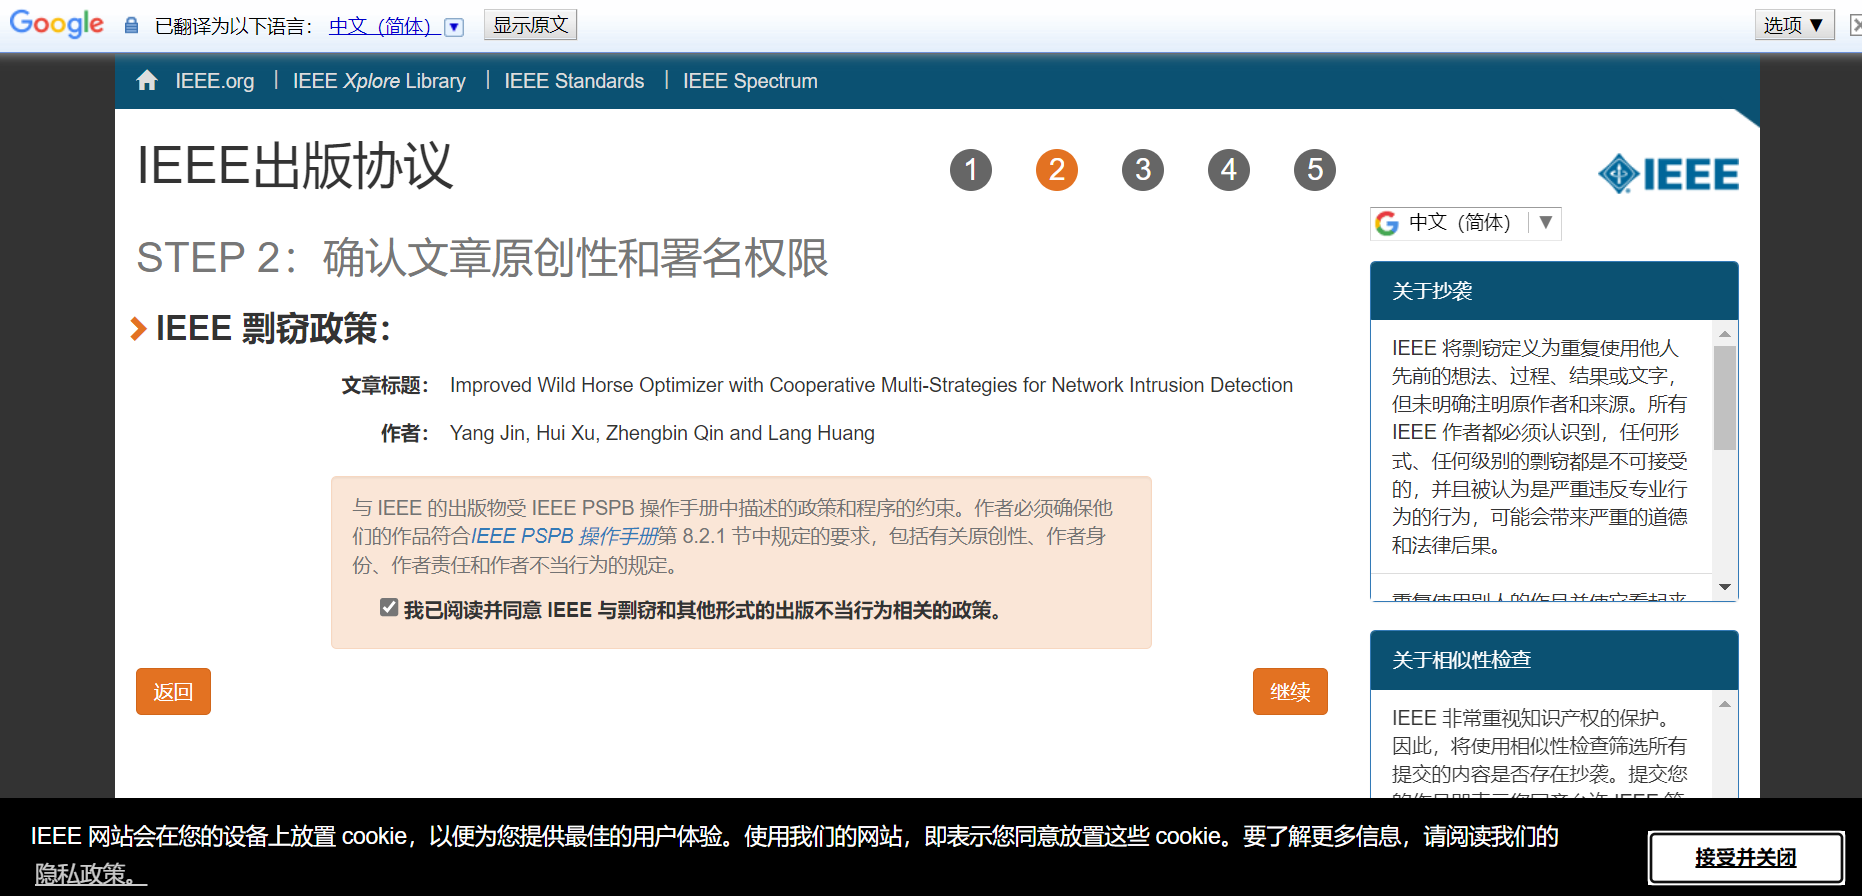Click the IEEE logo at top right

click(x=1668, y=174)
